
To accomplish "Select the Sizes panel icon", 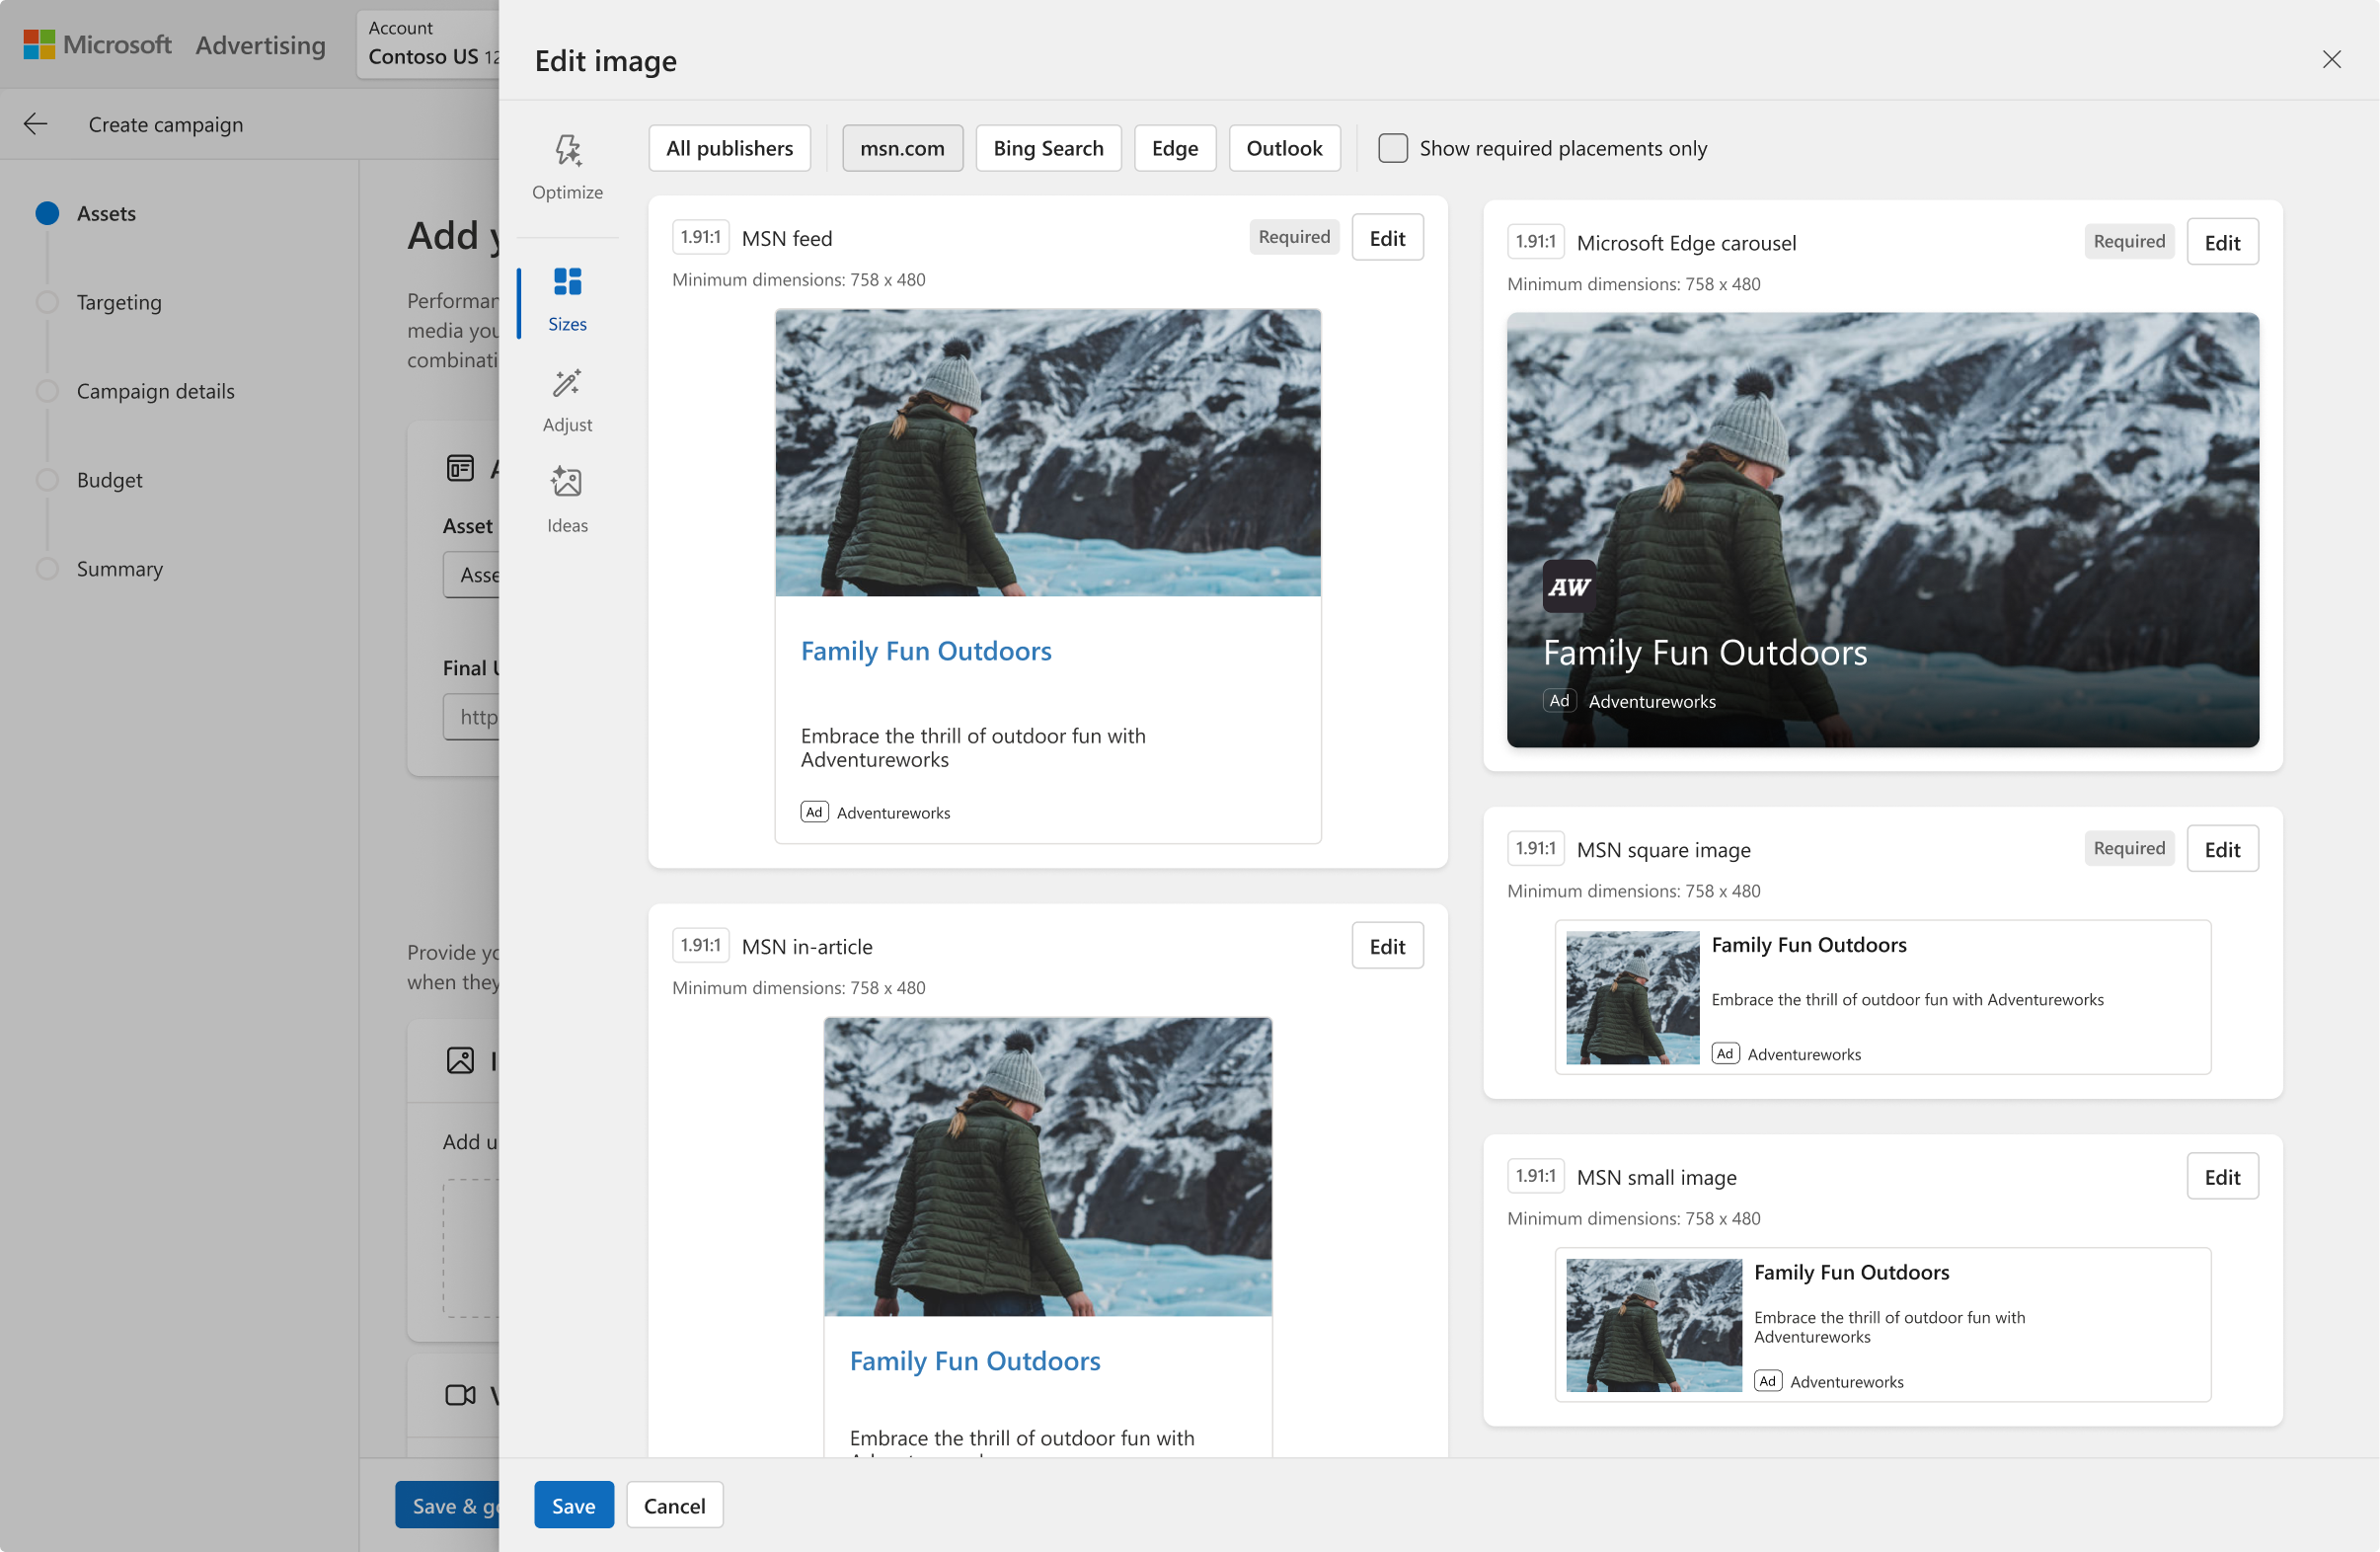I will pos(568,282).
